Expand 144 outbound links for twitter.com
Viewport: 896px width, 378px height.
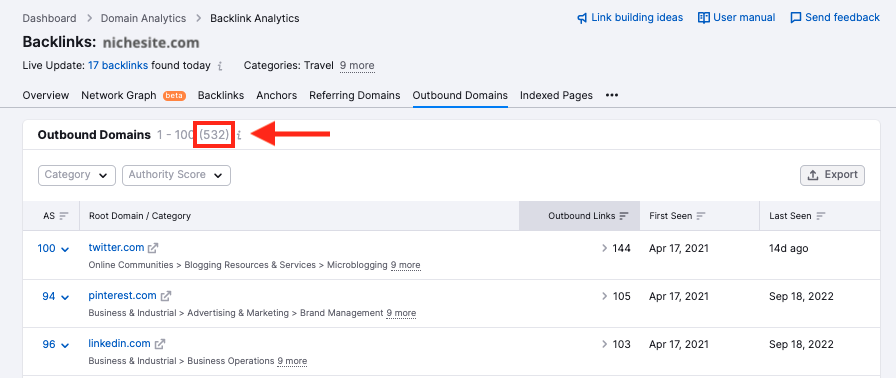(617, 248)
